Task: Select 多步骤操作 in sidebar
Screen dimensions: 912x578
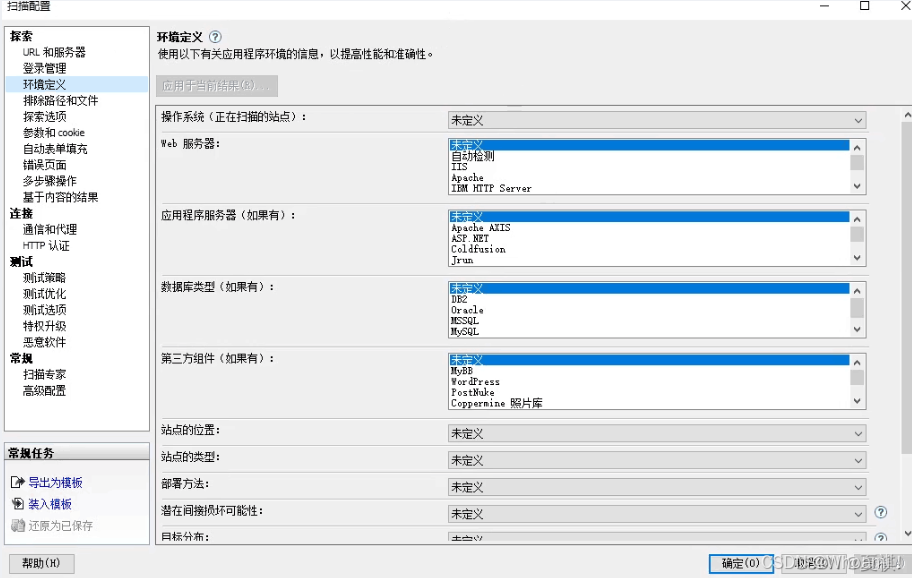Action: point(49,181)
